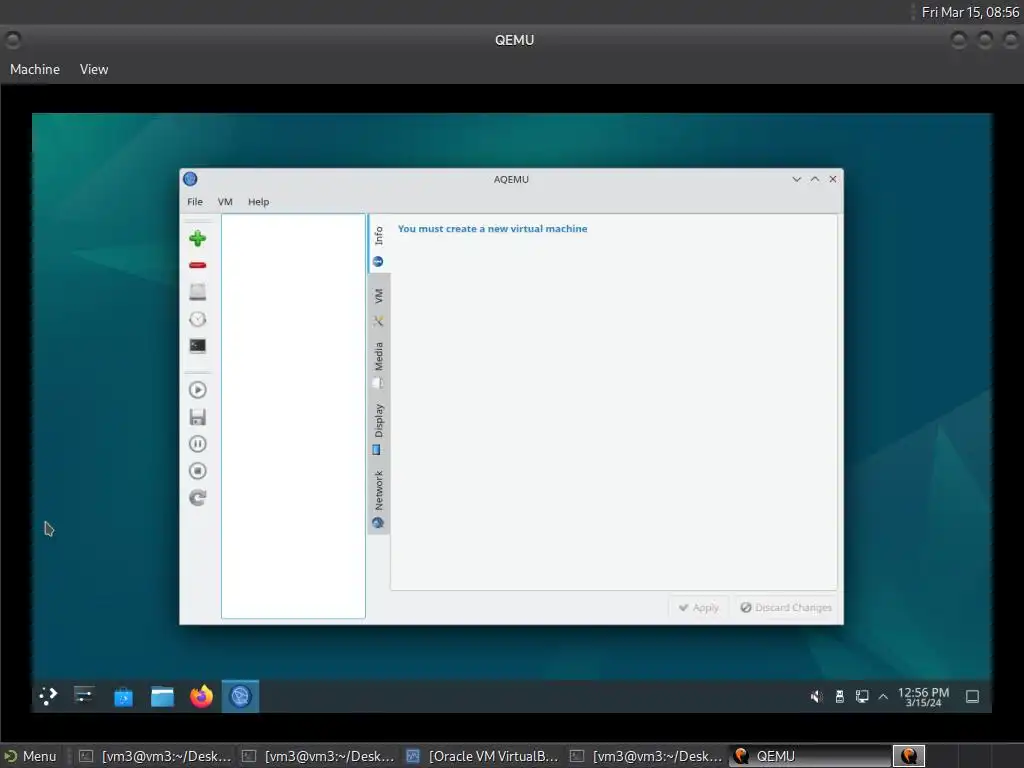Open the AQEMU Help menu

(x=259, y=202)
